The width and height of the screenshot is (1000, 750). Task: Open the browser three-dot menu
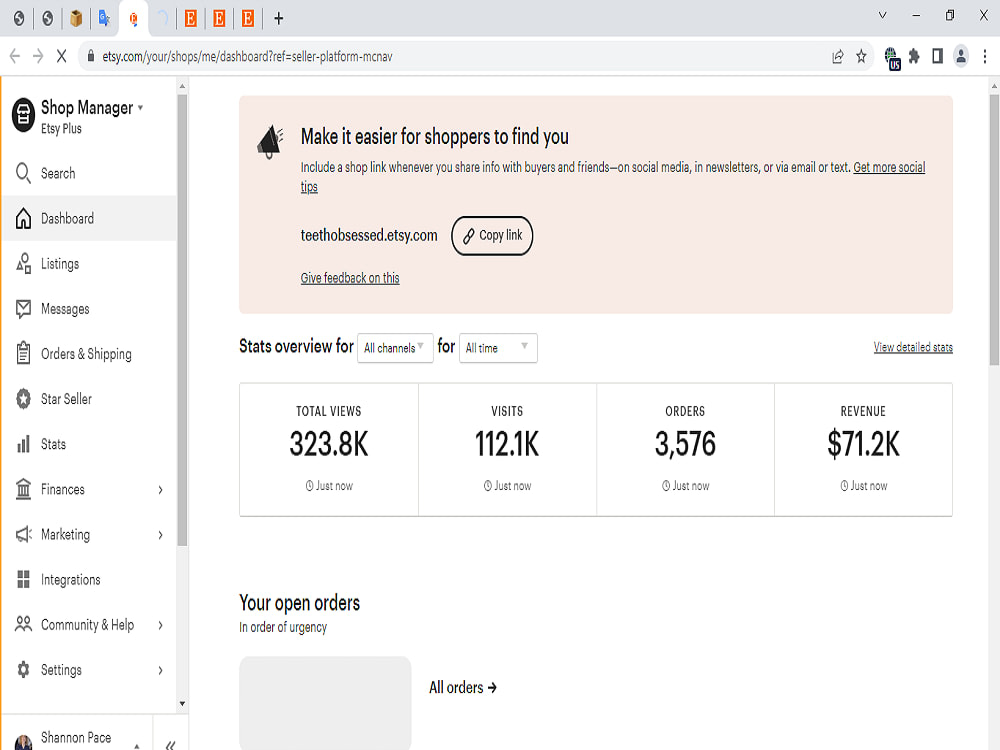[x=985, y=57]
